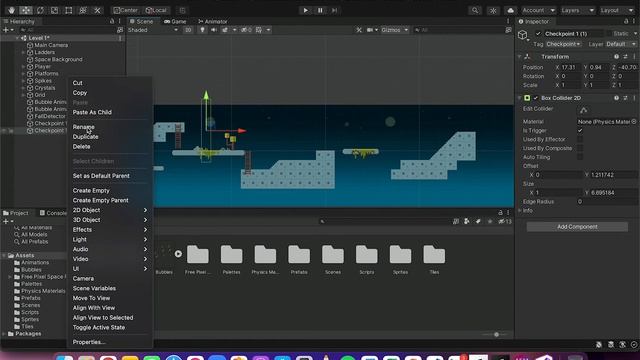Click the Add Component button
Image resolution: width=640 pixels, height=360 pixels.
[577, 227]
